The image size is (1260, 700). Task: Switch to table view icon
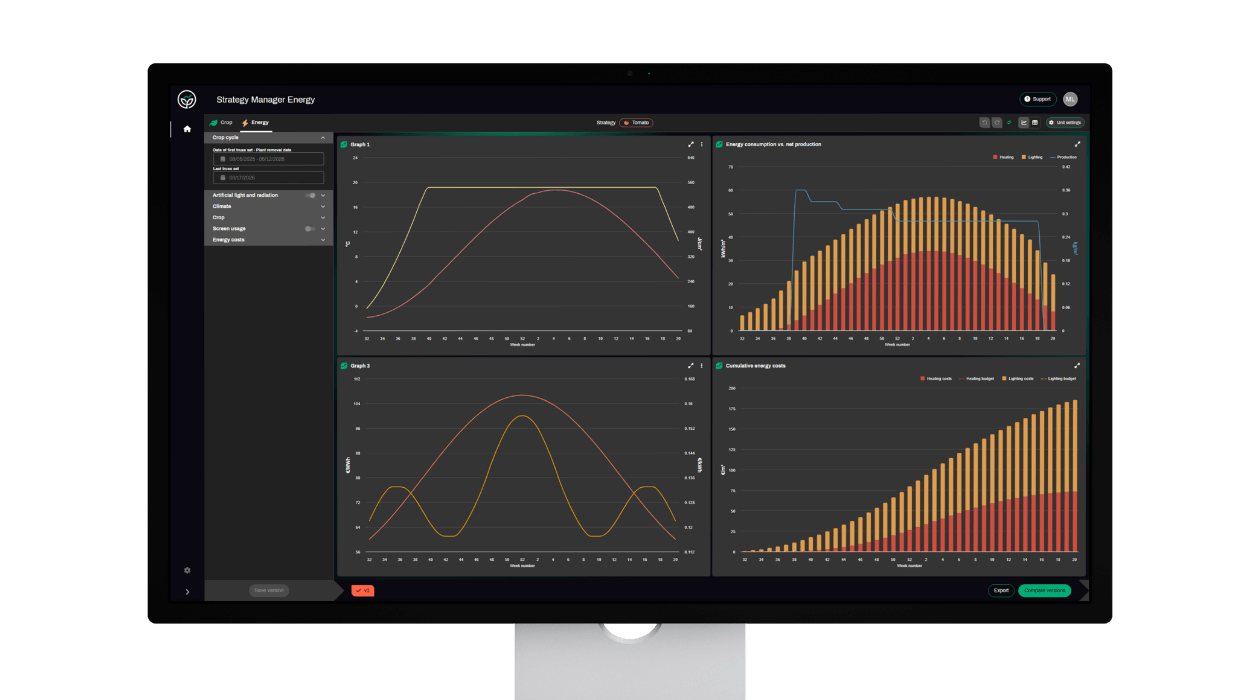pos(1035,123)
